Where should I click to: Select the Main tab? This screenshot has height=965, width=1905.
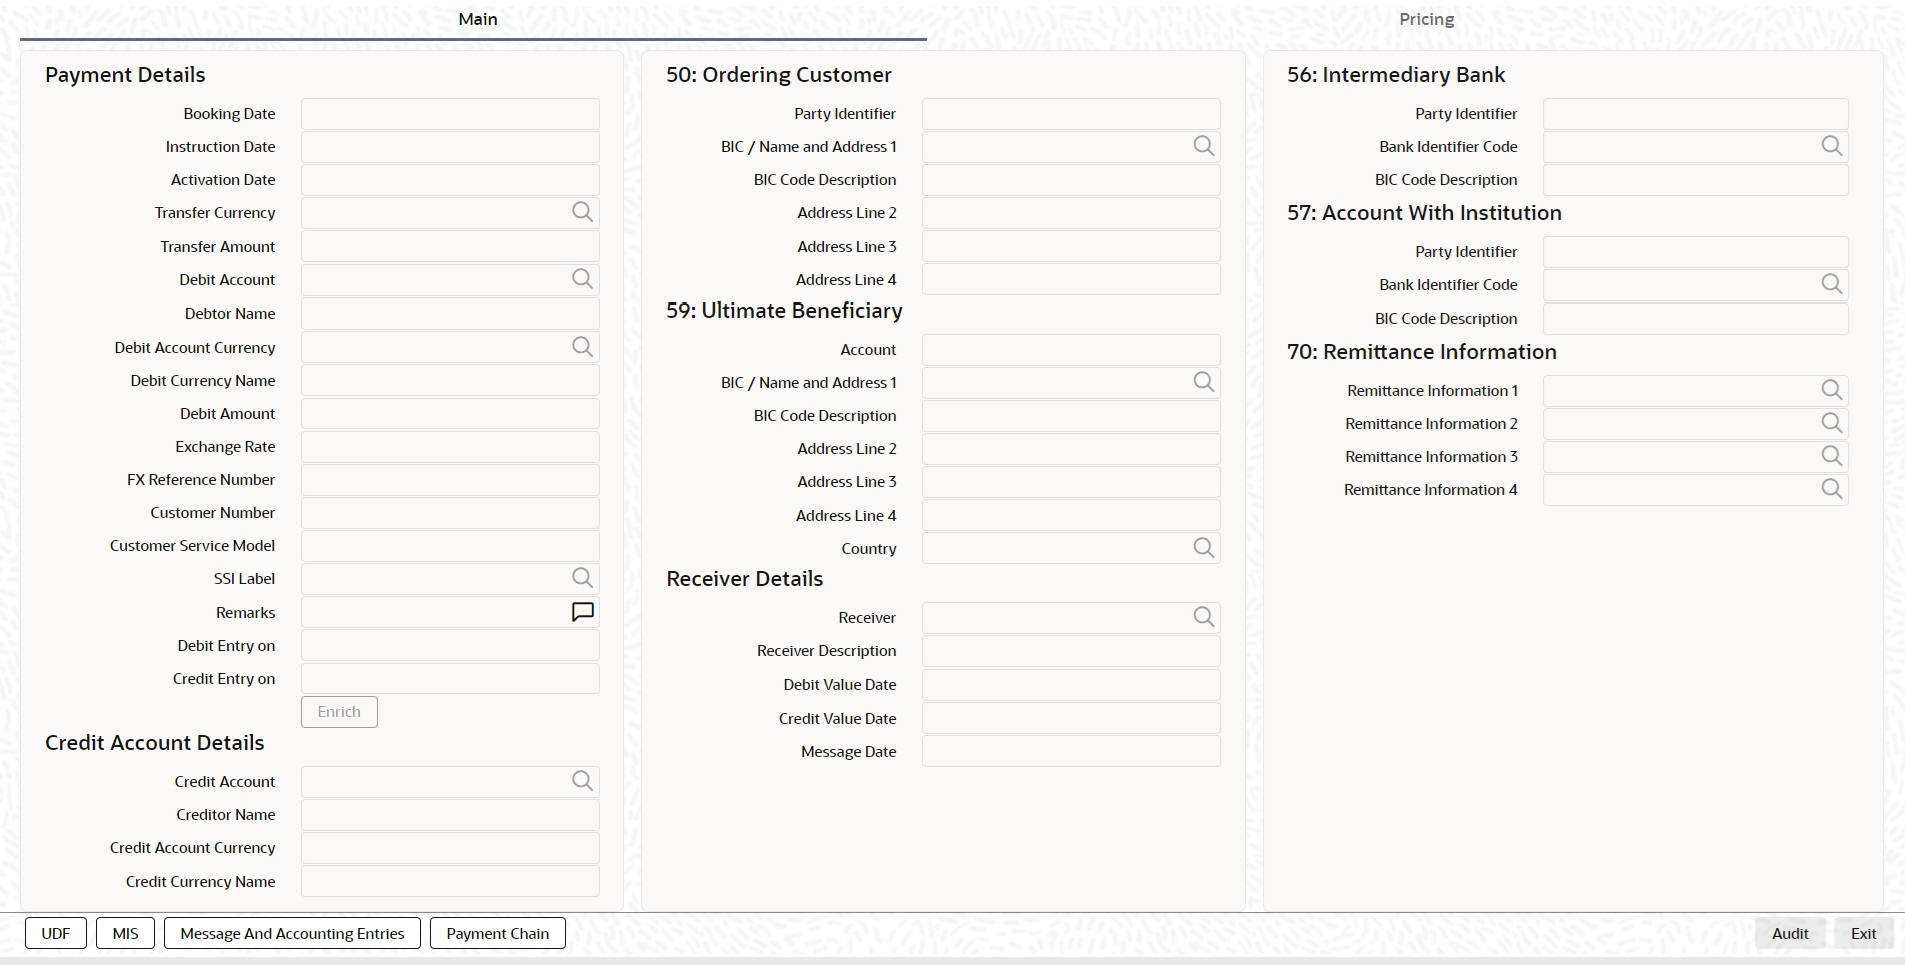click(477, 19)
